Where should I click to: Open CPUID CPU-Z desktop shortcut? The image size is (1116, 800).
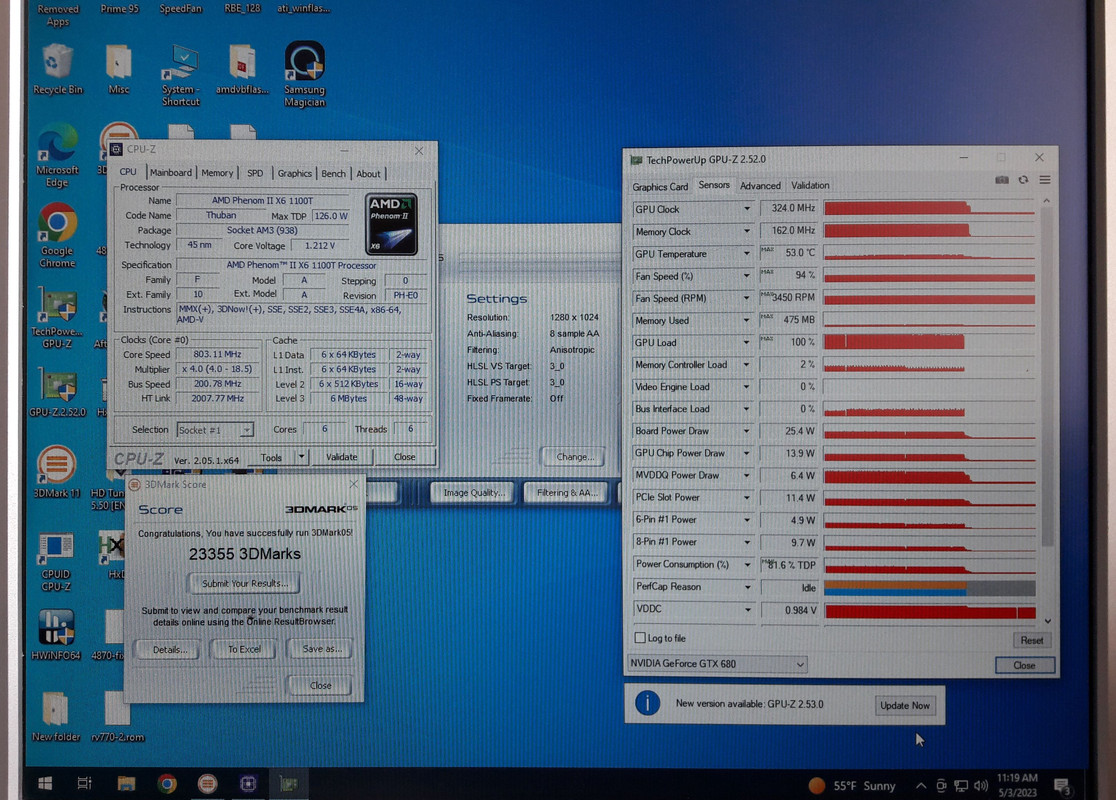coord(56,562)
